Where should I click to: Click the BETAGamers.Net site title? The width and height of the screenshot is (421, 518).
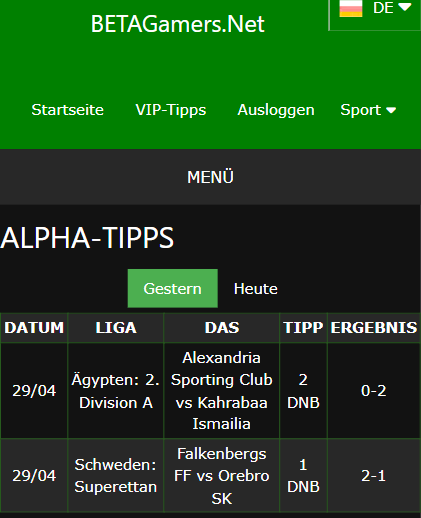point(178,24)
